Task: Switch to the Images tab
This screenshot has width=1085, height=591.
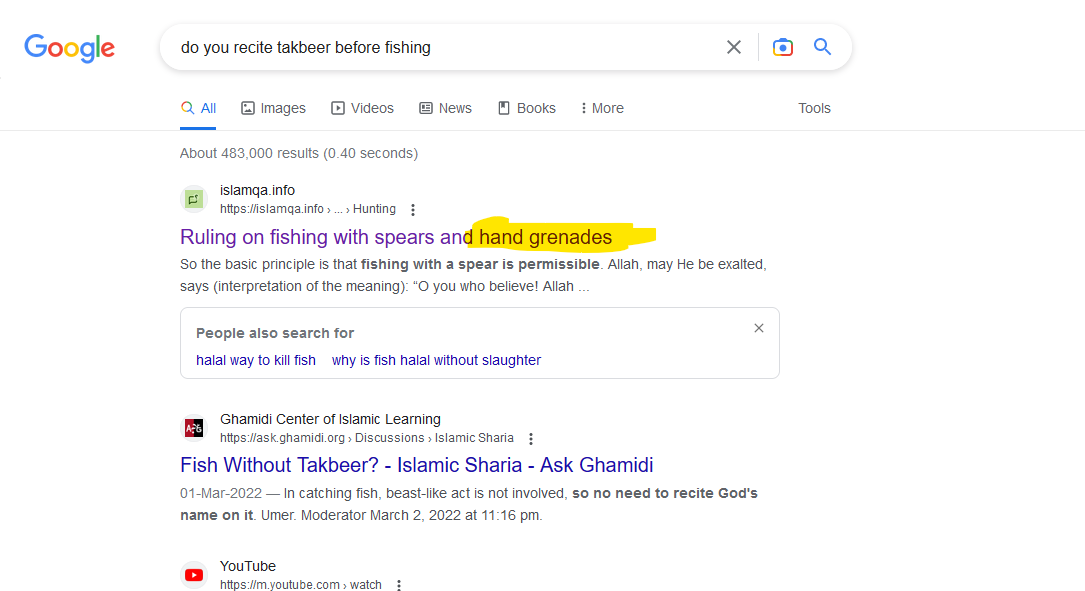Action: [273, 108]
